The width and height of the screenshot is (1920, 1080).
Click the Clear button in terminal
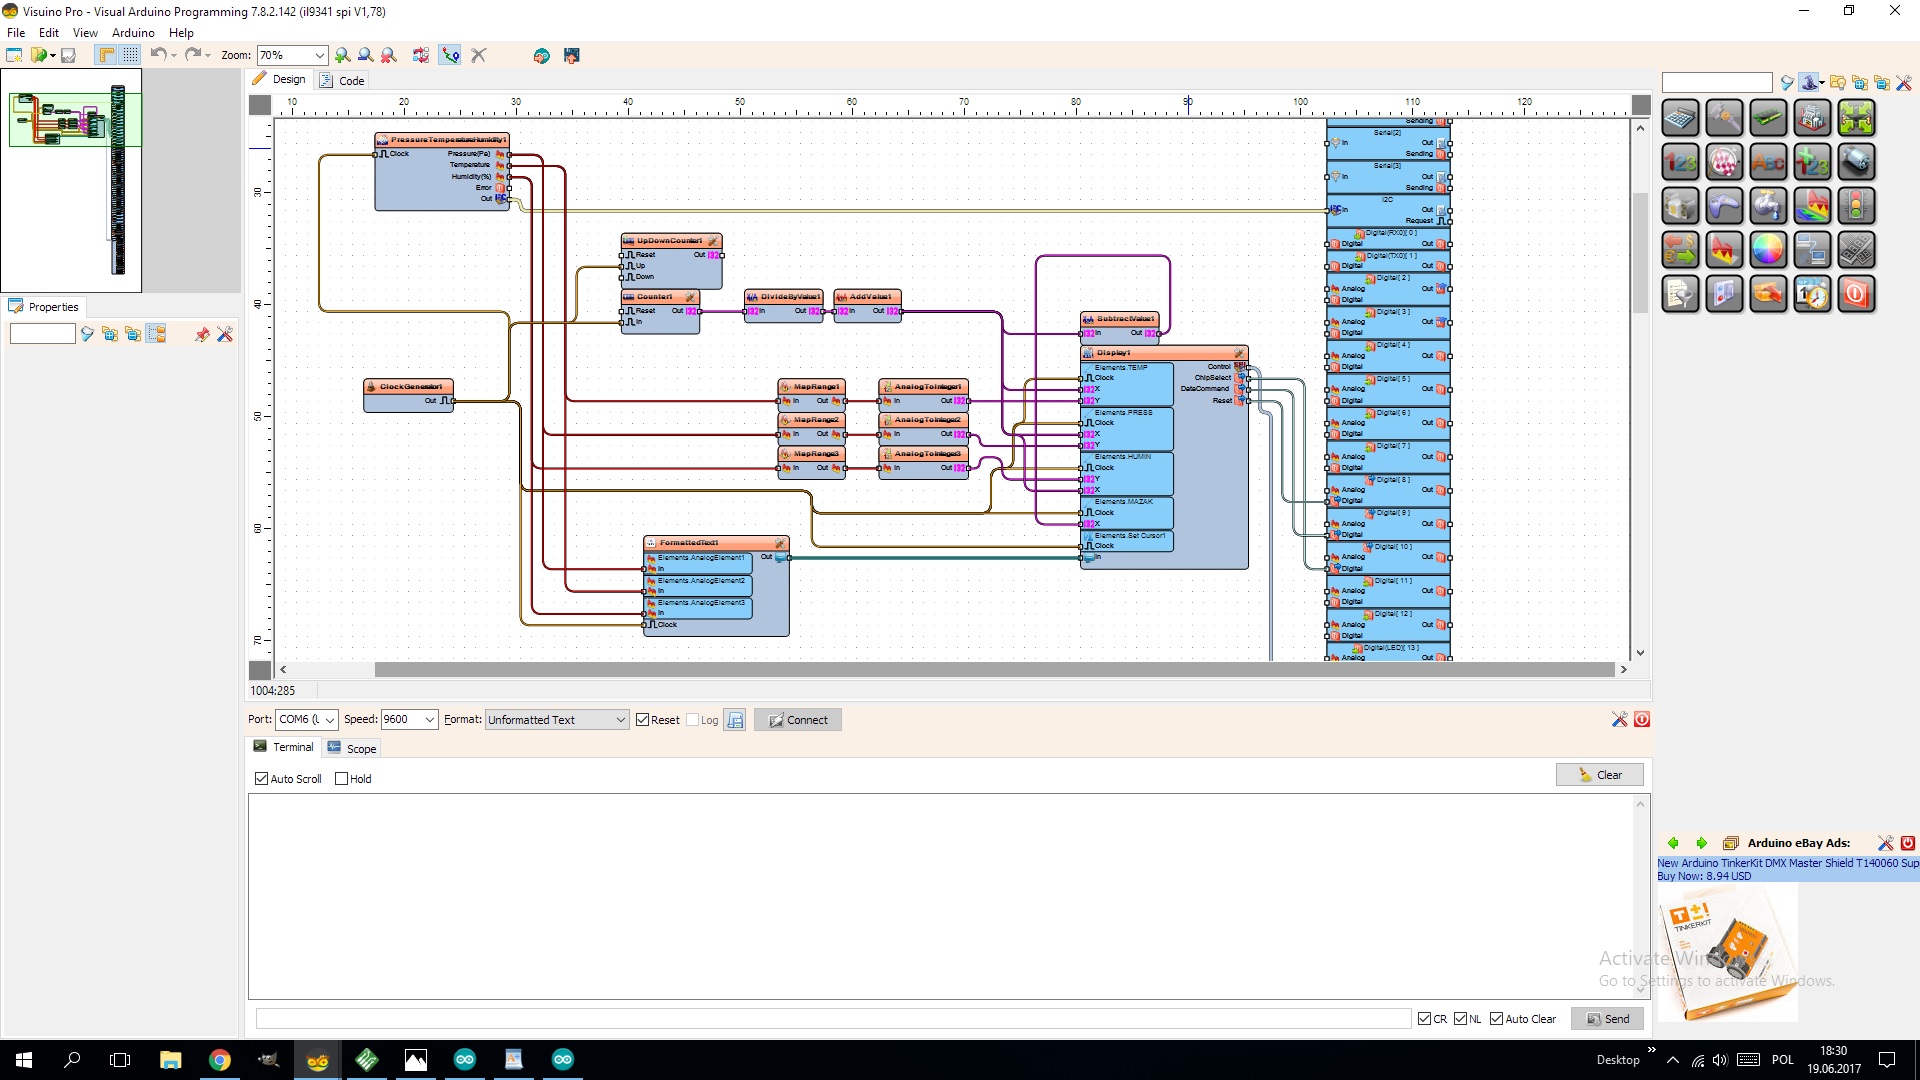coord(1600,774)
